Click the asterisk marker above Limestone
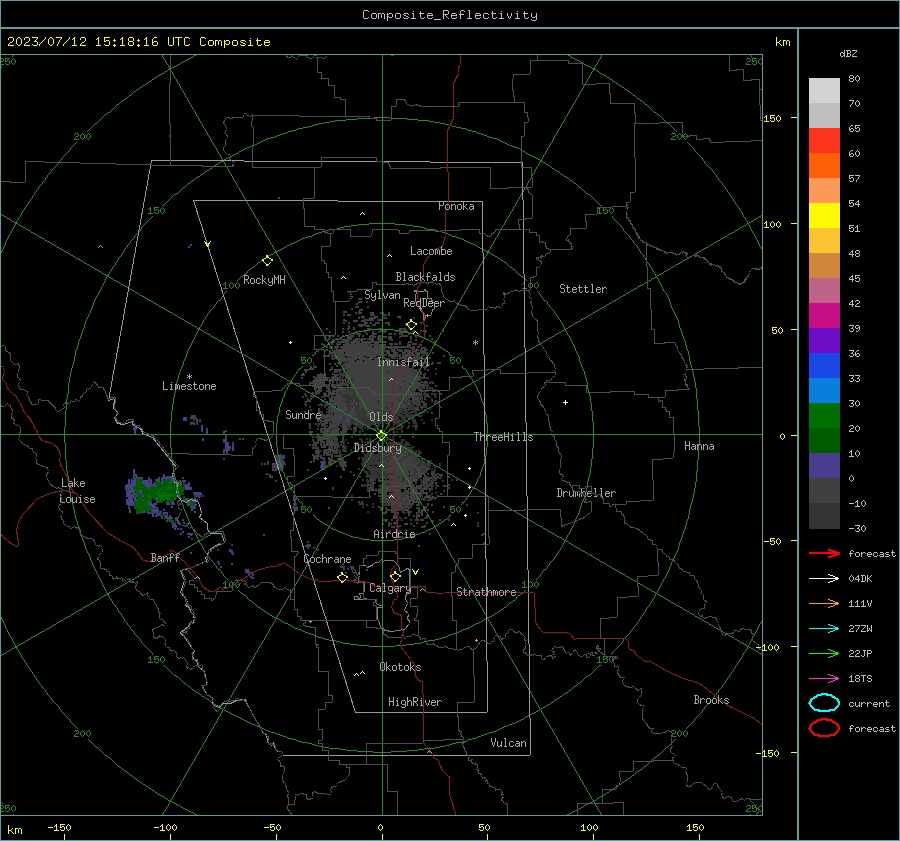Image resolution: width=900 pixels, height=841 pixels. pyautogui.click(x=189, y=377)
